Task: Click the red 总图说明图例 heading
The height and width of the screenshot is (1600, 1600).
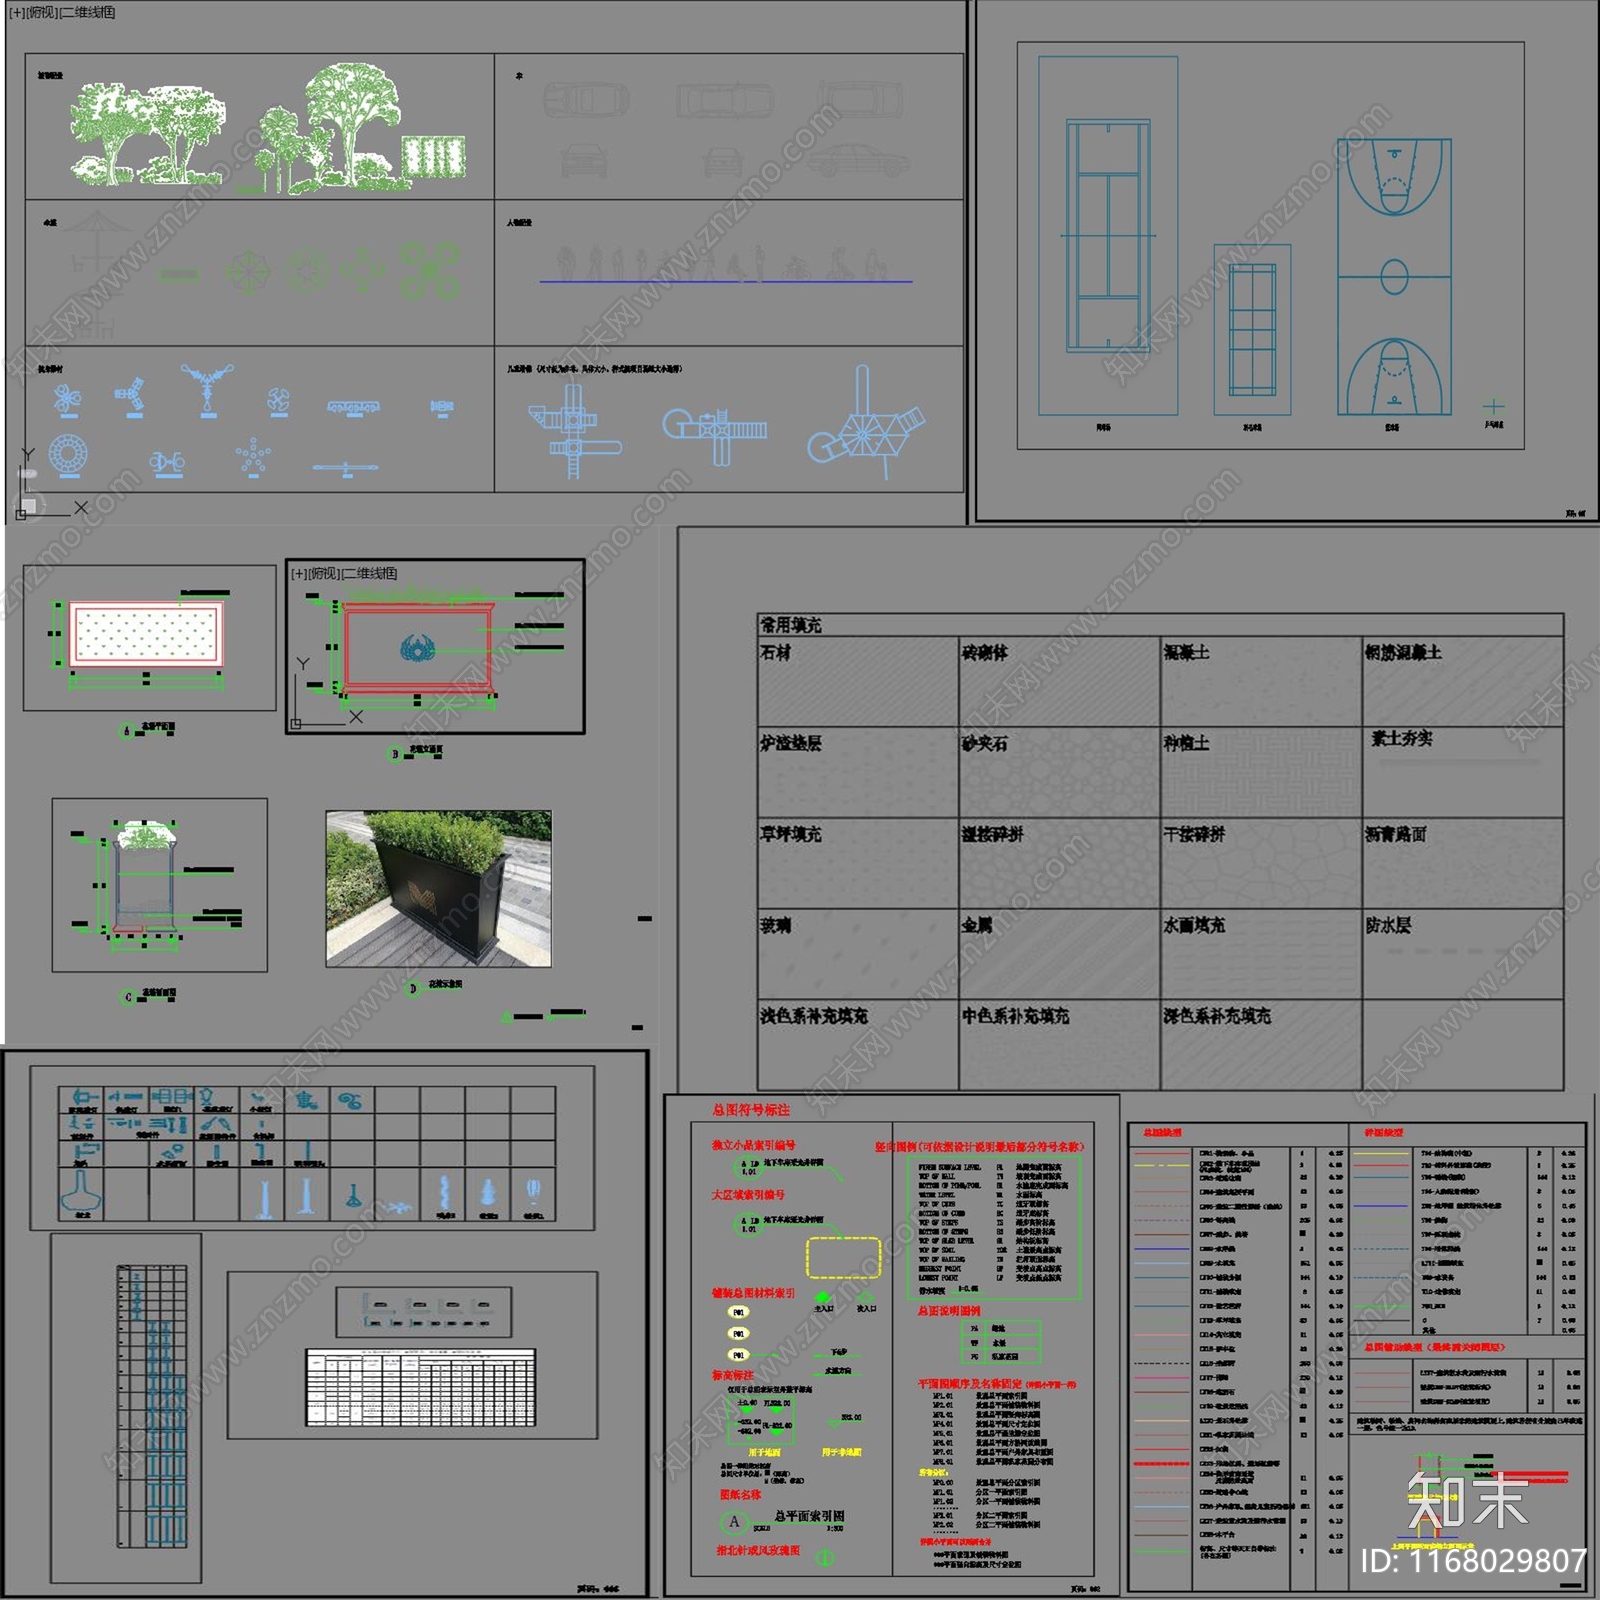Action: pos(949,1311)
